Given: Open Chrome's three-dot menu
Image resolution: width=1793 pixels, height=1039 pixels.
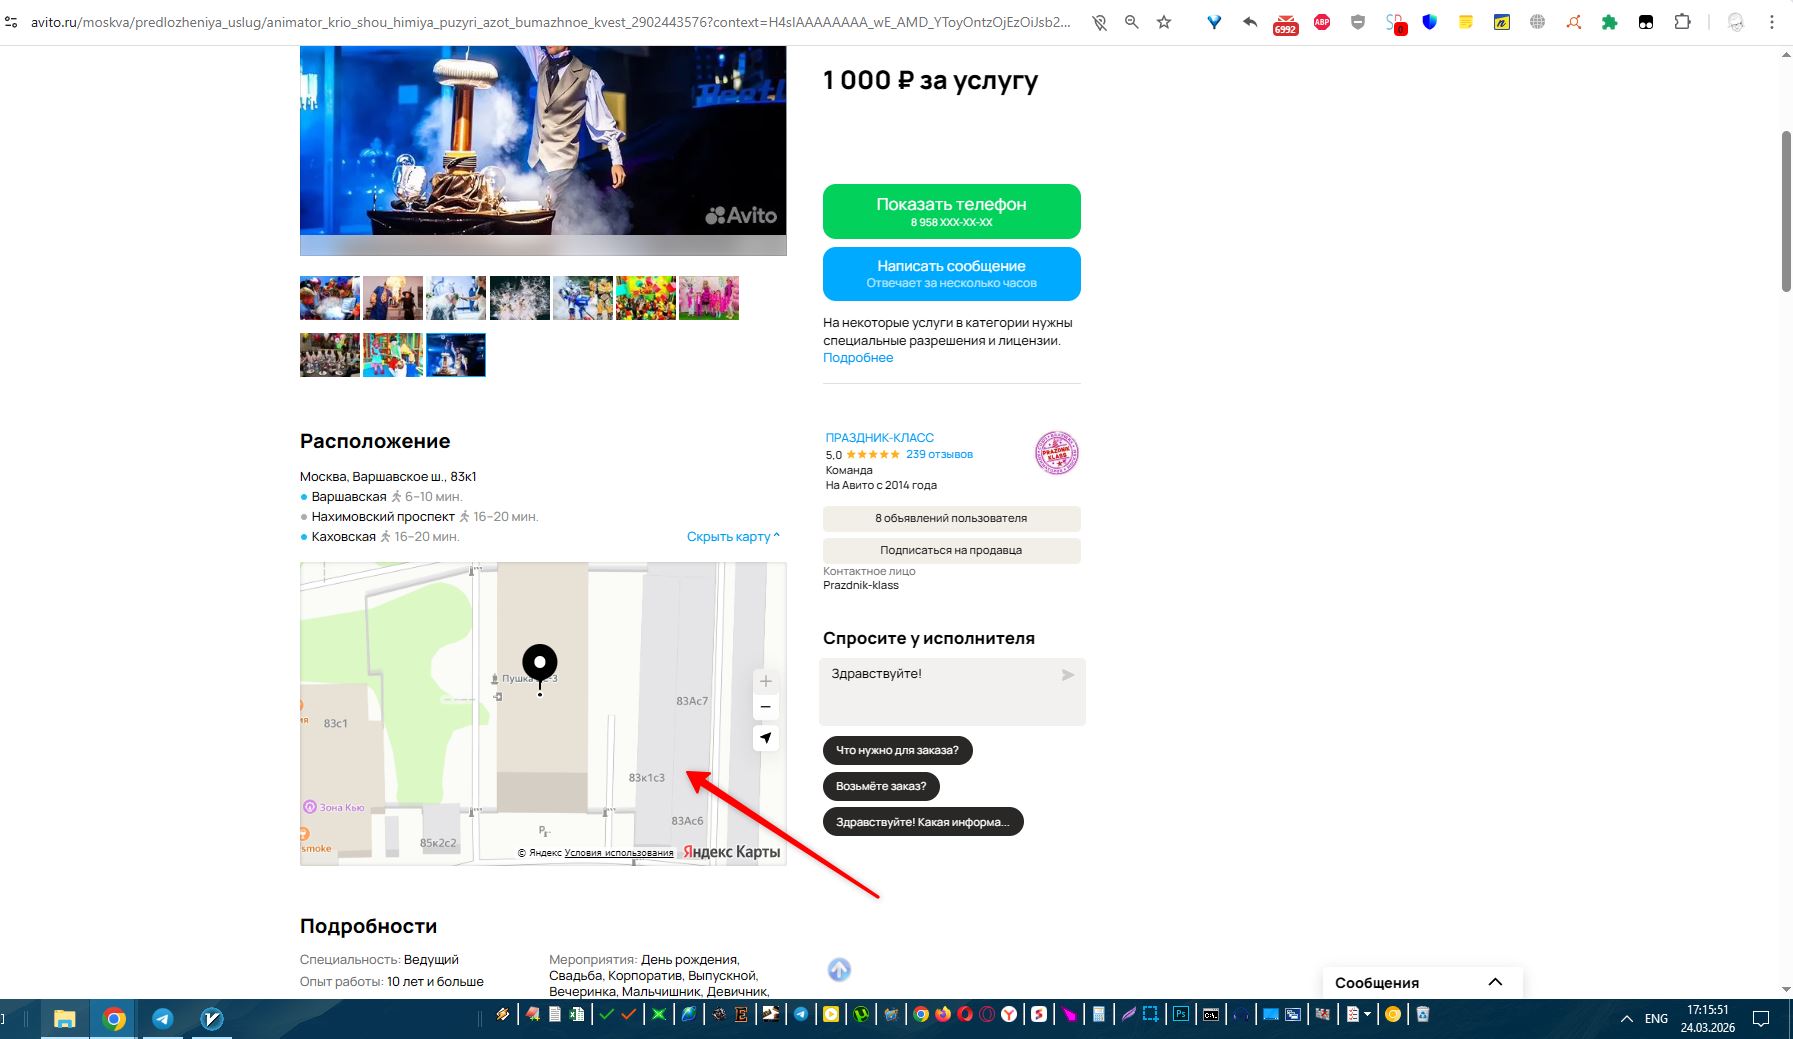Looking at the screenshot, I should pos(1771,22).
